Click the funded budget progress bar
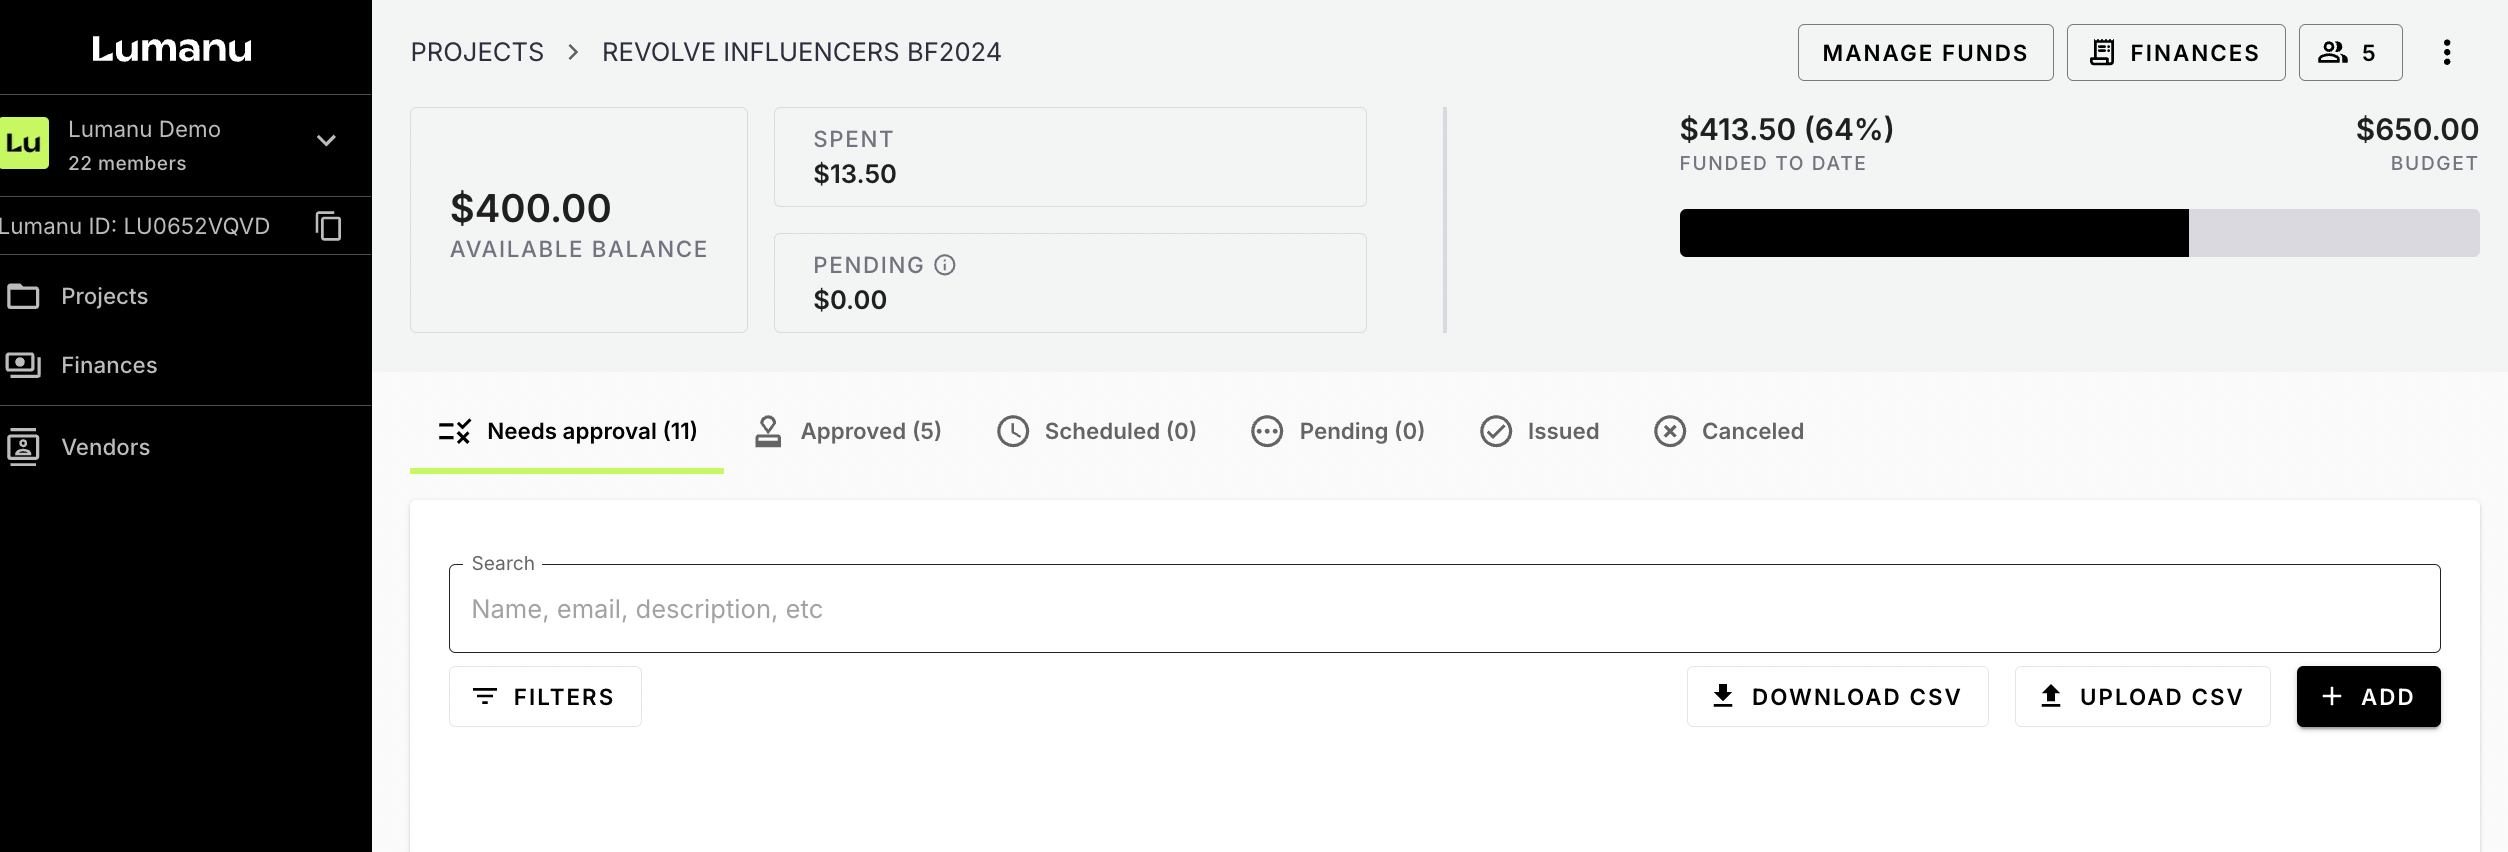Image resolution: width=2508 pixels, height=852 pixels. (2078, 233)
